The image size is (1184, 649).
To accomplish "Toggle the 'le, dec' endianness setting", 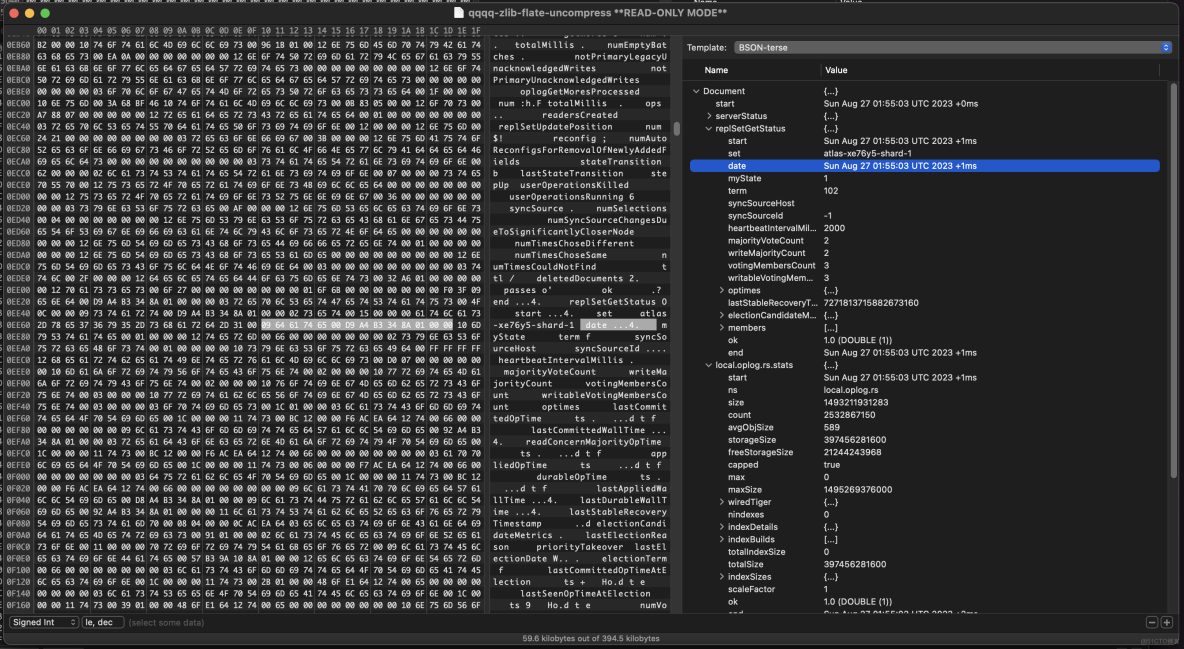I will pos(102,621).
